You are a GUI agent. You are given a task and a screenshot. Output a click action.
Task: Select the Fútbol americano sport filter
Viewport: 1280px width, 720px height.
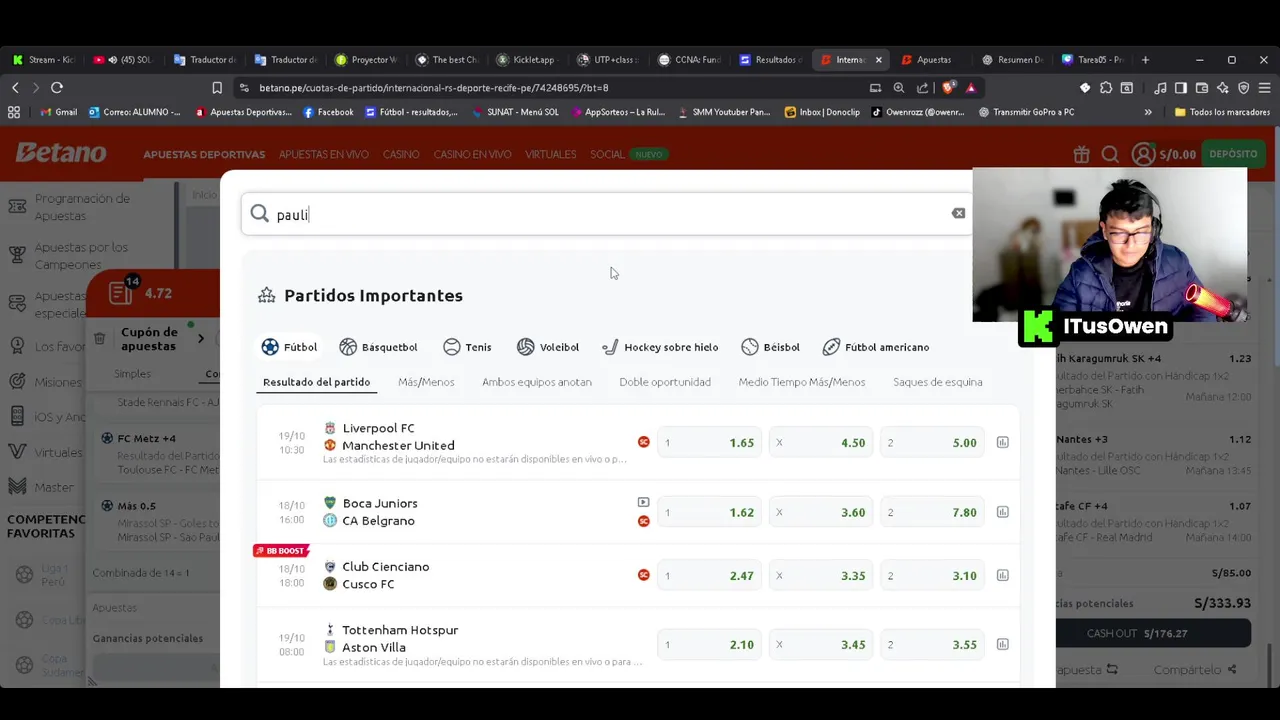876,347
